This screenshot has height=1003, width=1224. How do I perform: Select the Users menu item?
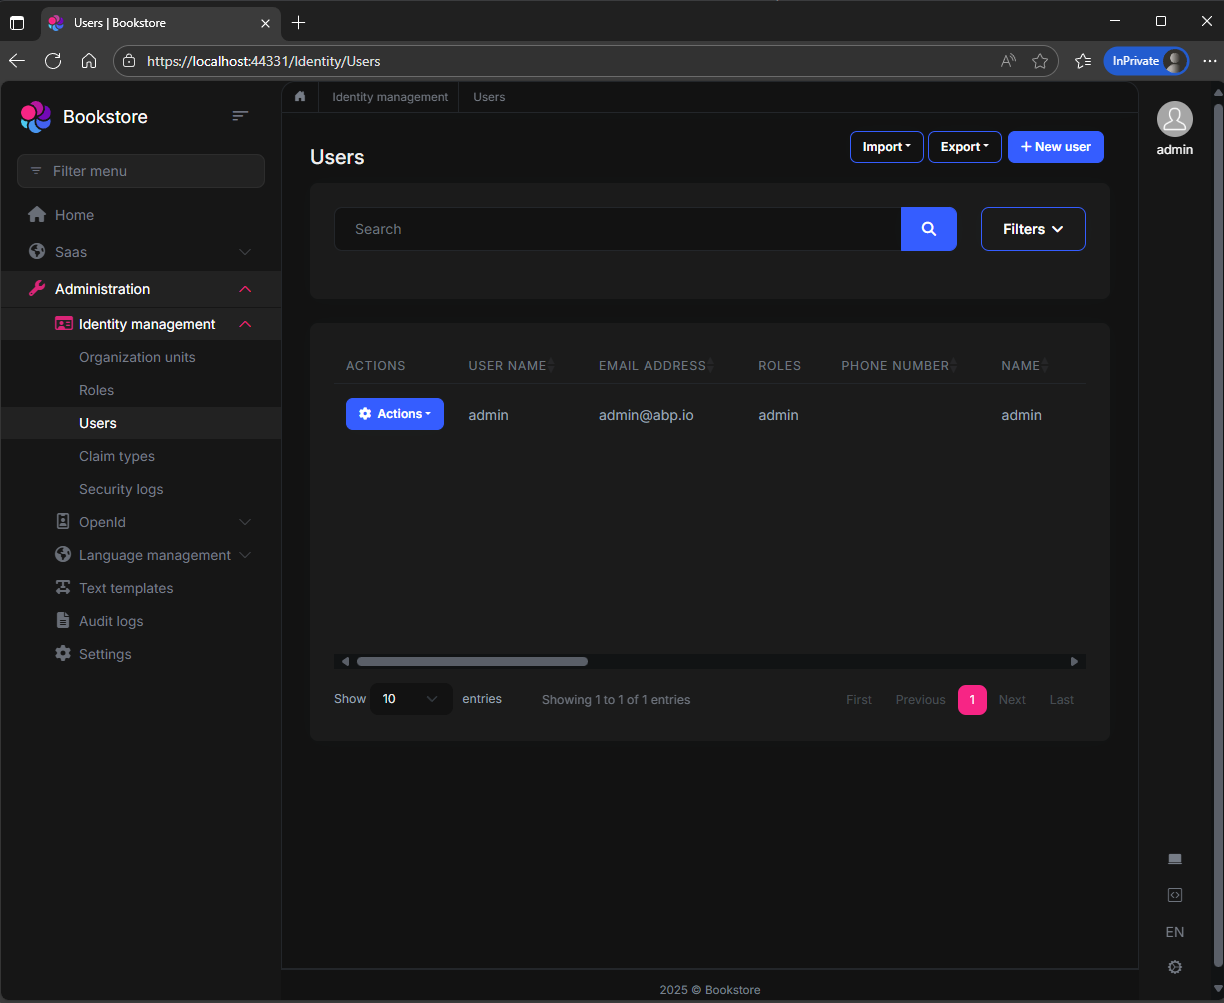click(141, 423)
